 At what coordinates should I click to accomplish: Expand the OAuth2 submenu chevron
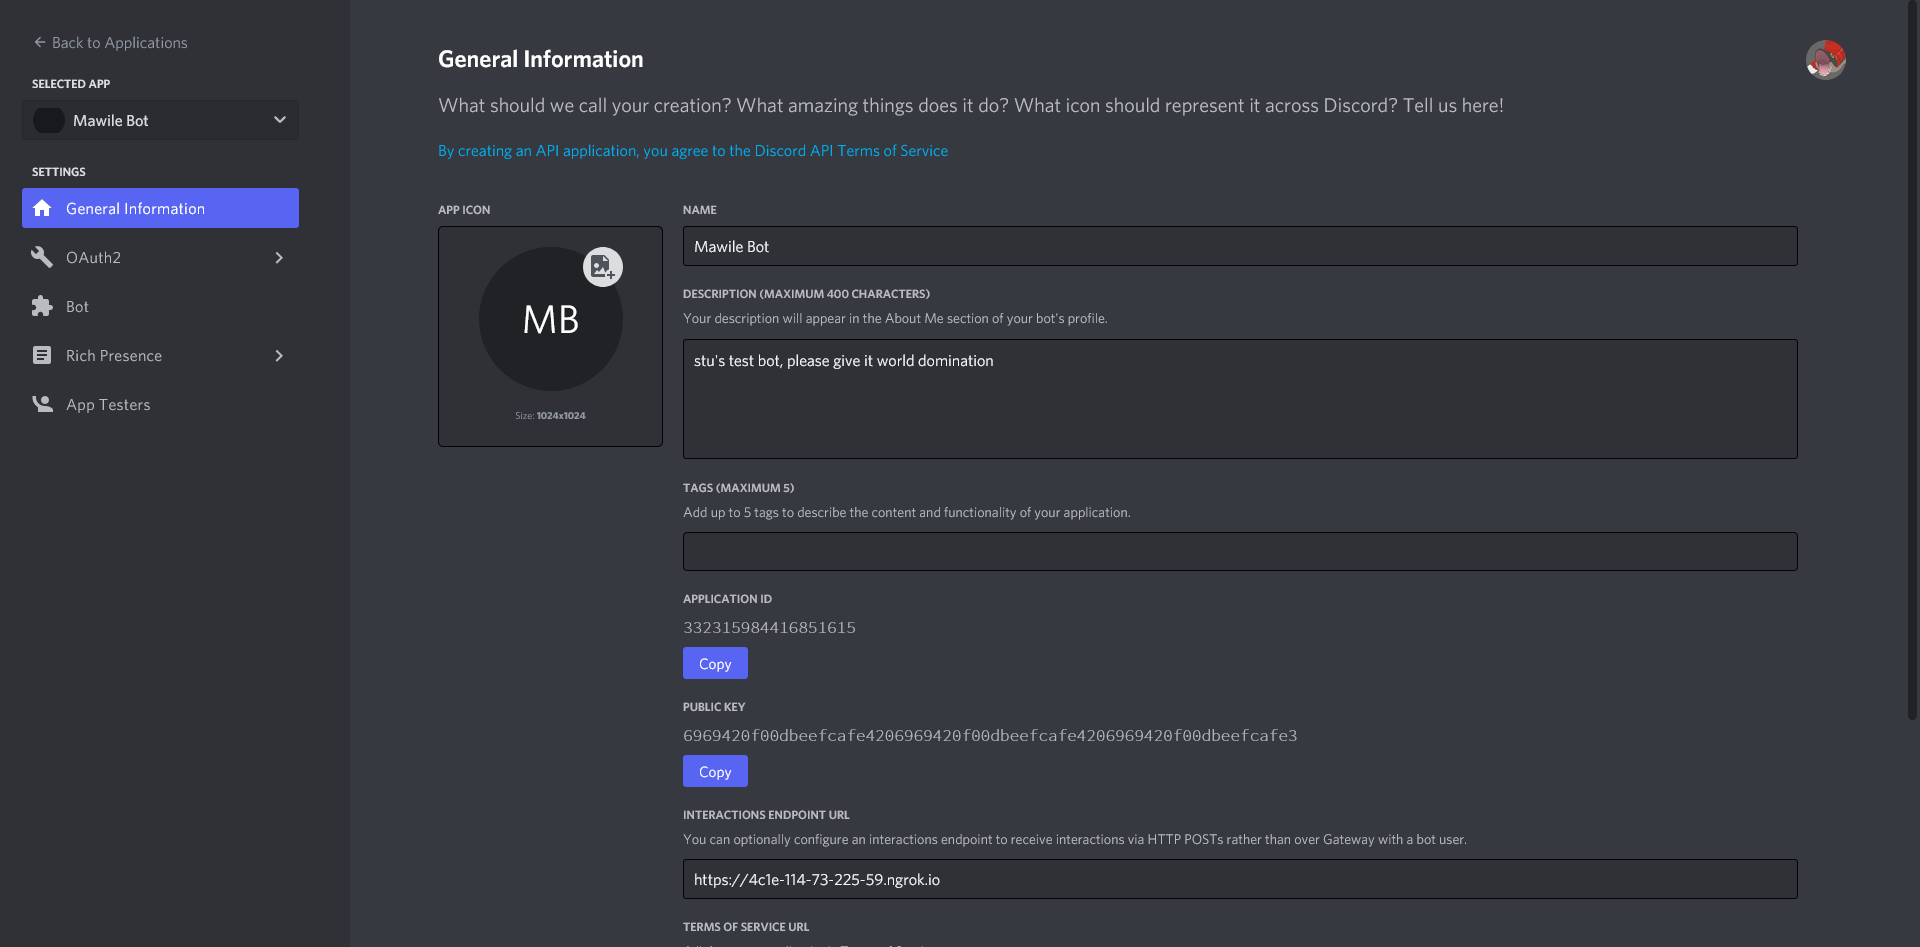279,257
